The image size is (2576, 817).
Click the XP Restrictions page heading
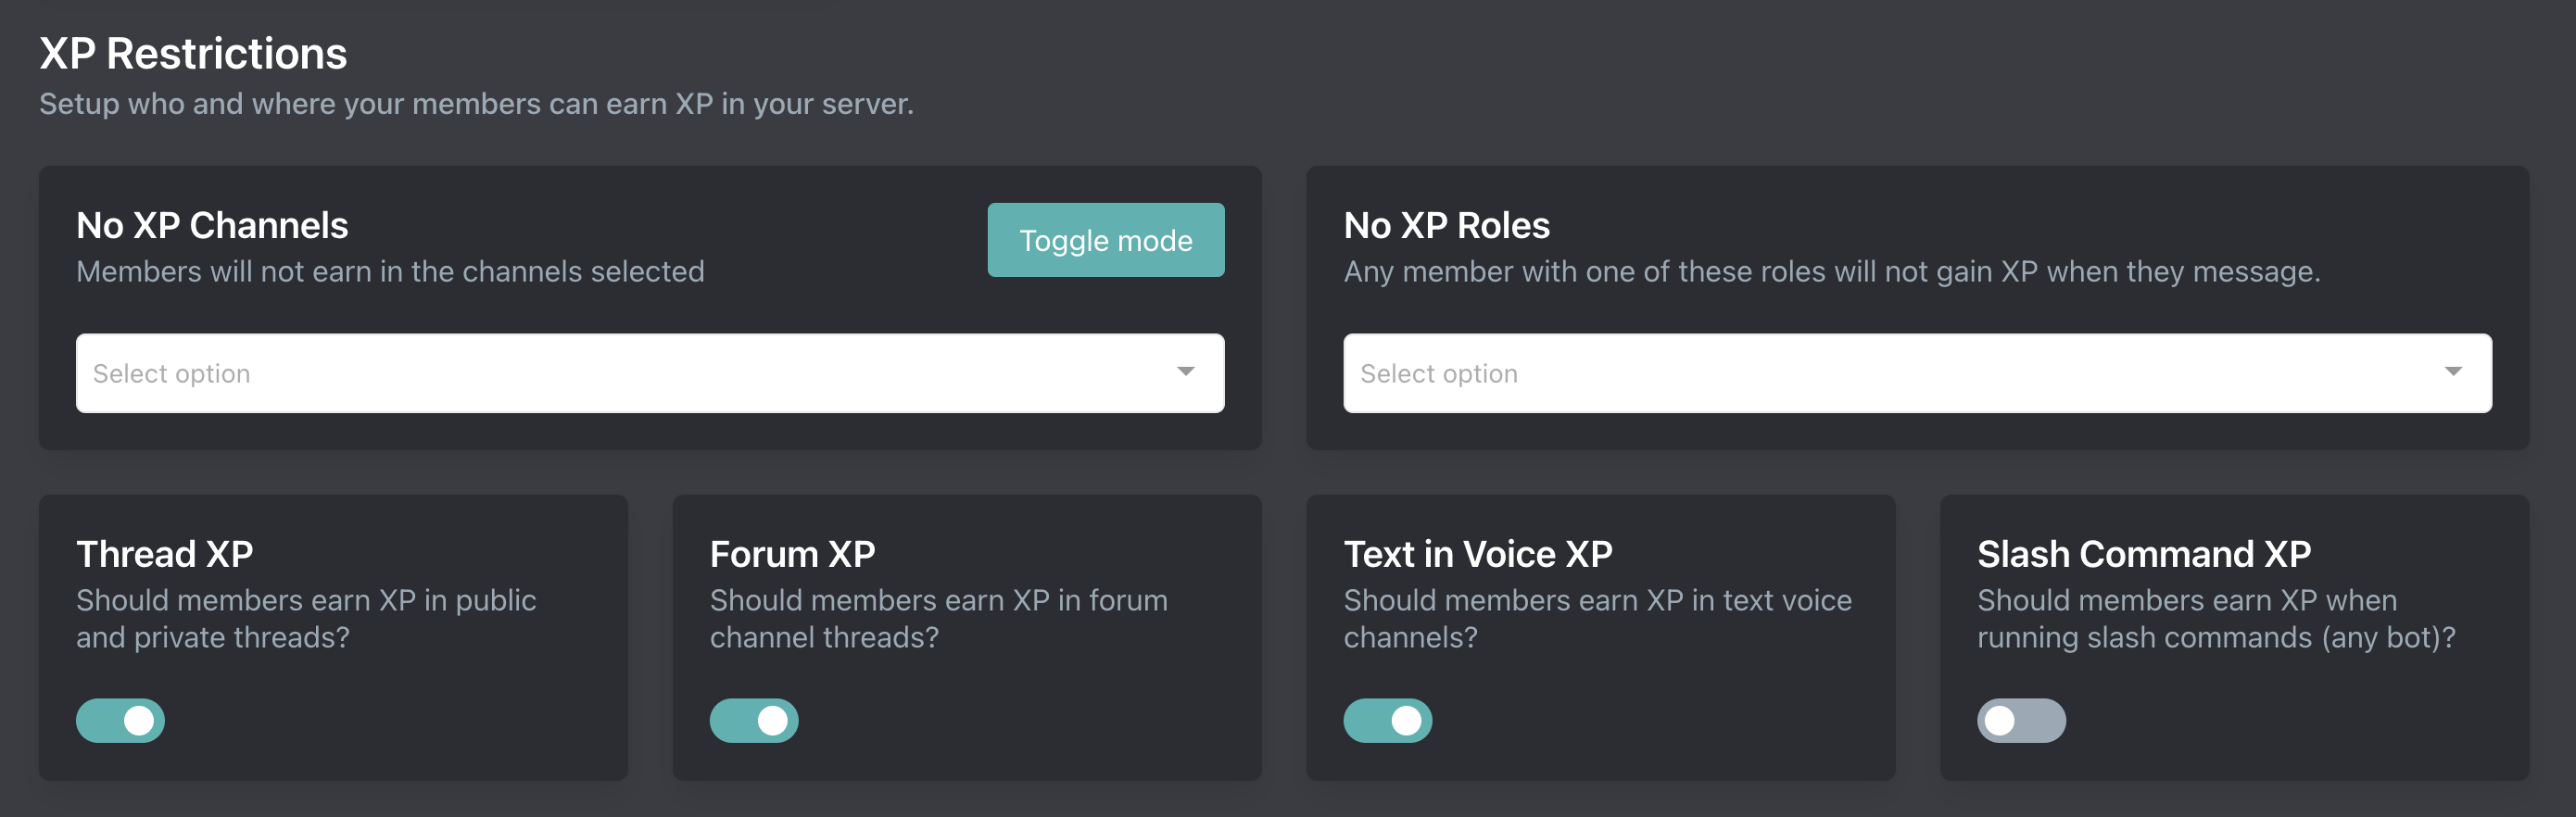point(193,54)
